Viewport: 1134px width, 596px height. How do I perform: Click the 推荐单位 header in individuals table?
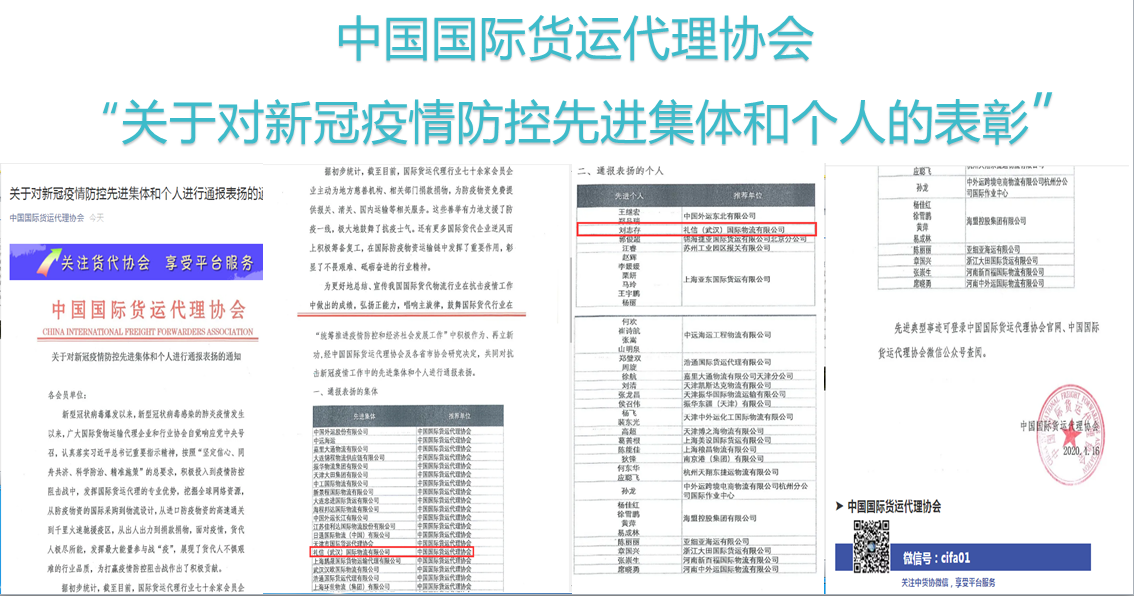pos(749,194)
